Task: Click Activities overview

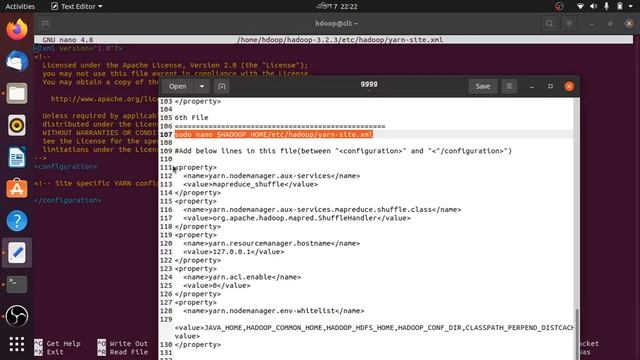Action: pyautogui.click(x=20, y=6)
